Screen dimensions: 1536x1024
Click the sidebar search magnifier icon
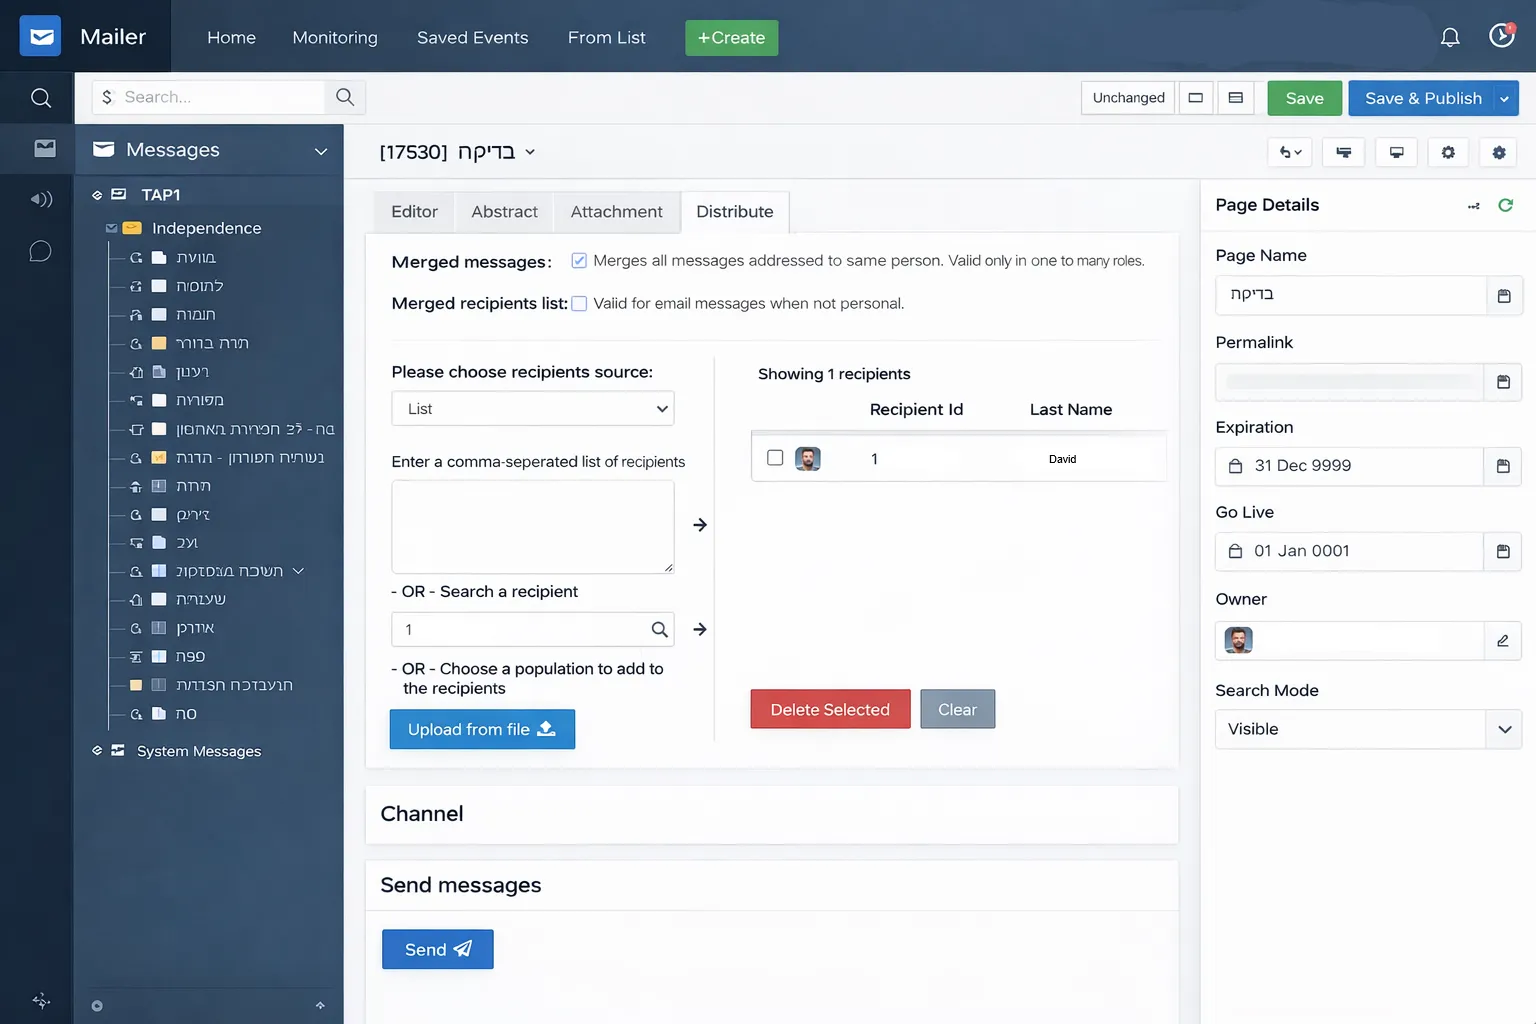(x=41, y=98)
